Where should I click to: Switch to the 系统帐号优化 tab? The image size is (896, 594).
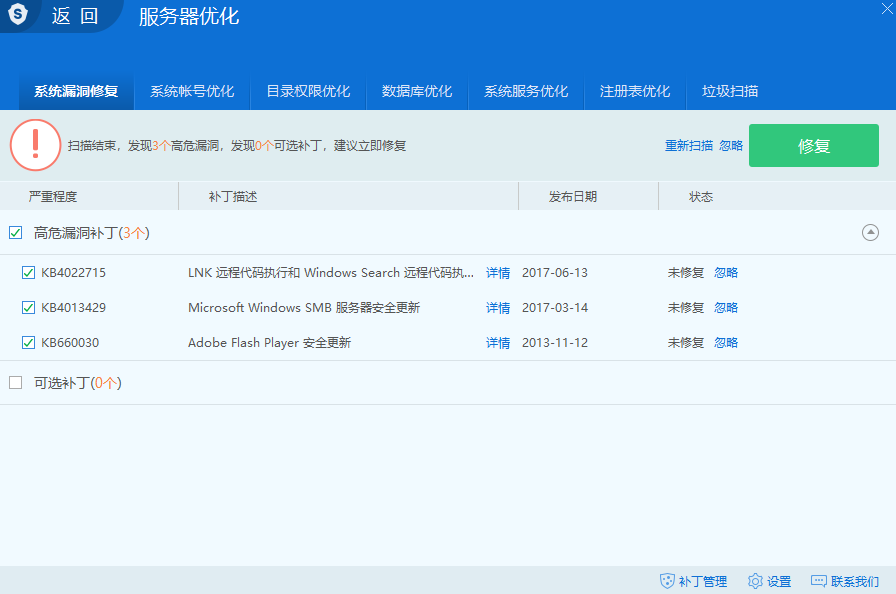point(192,91)
